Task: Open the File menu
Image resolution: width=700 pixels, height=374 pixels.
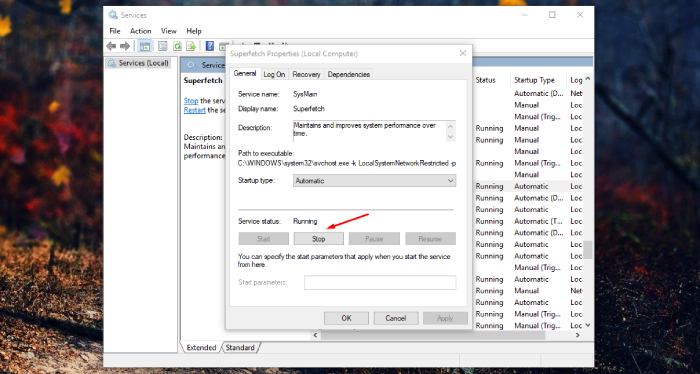Action: (115, 31)
